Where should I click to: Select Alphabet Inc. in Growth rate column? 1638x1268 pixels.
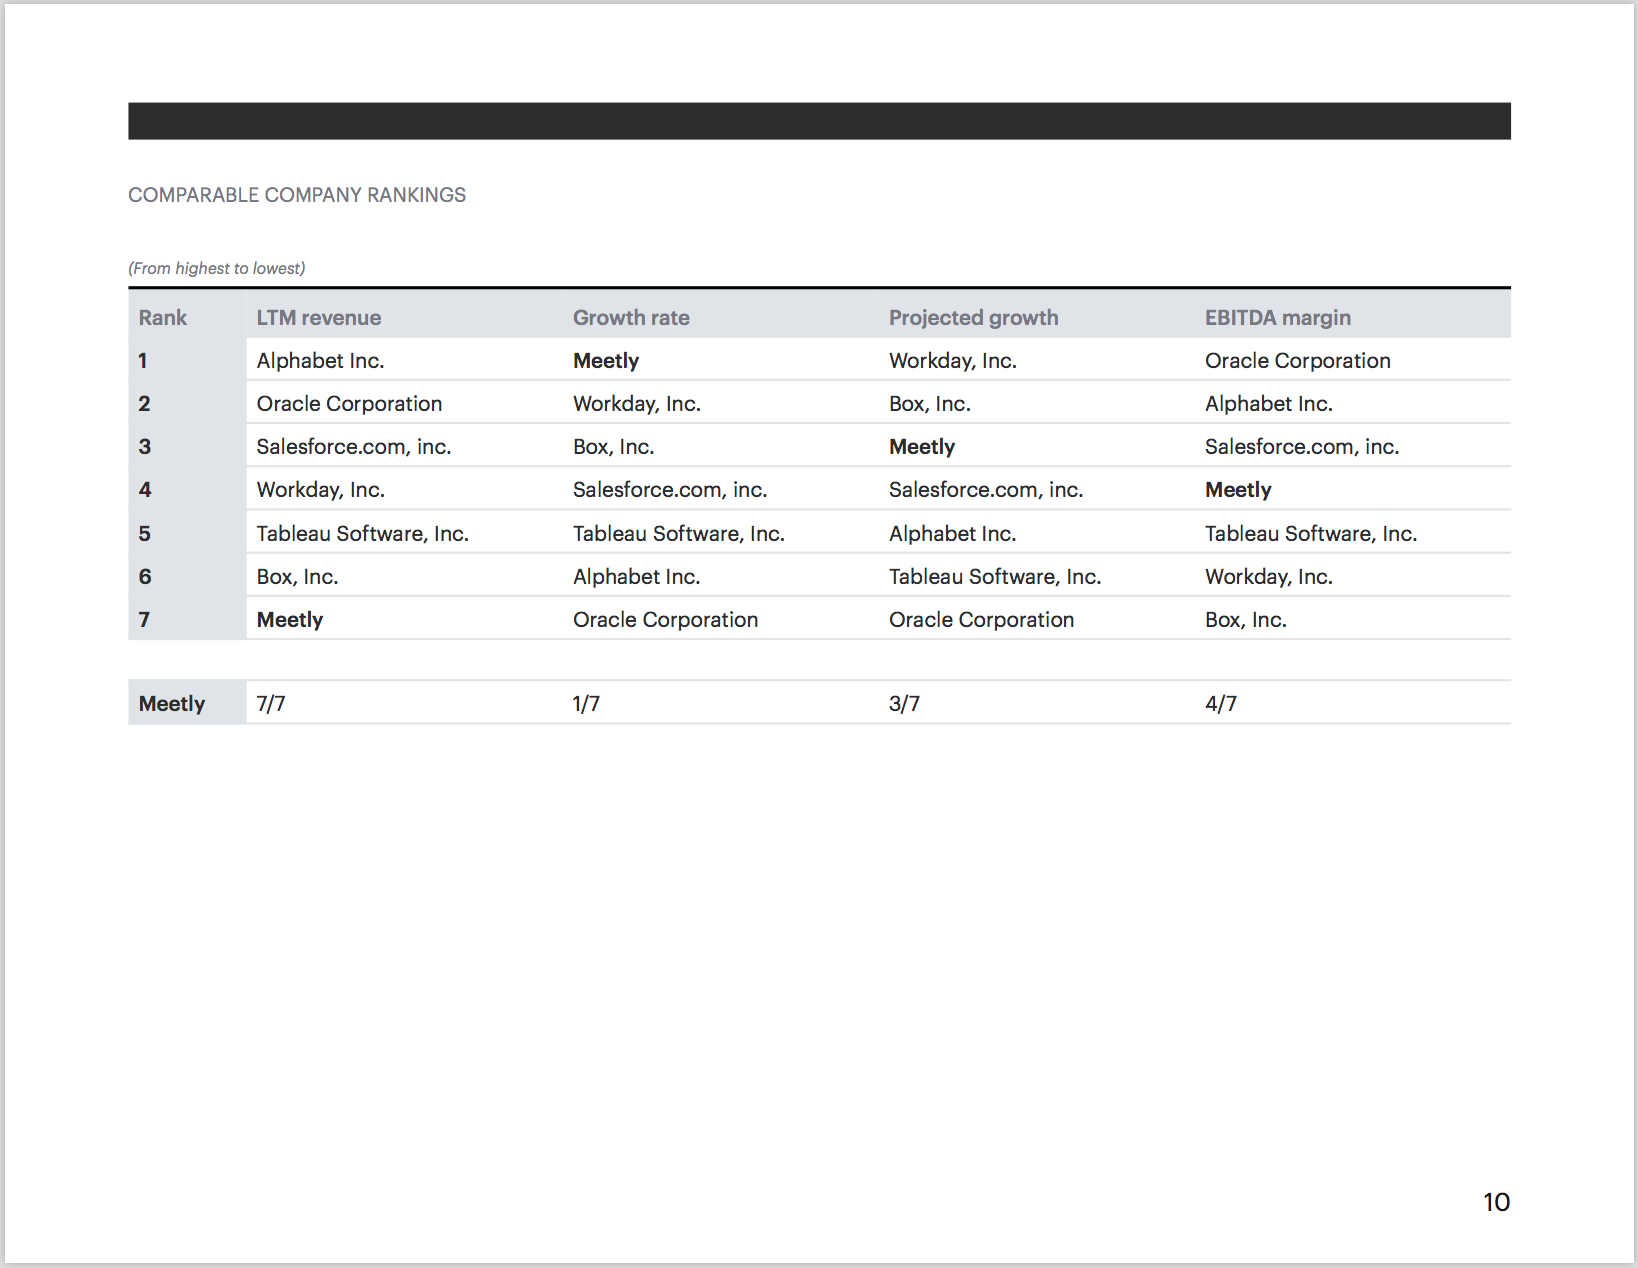pos(637,577)
